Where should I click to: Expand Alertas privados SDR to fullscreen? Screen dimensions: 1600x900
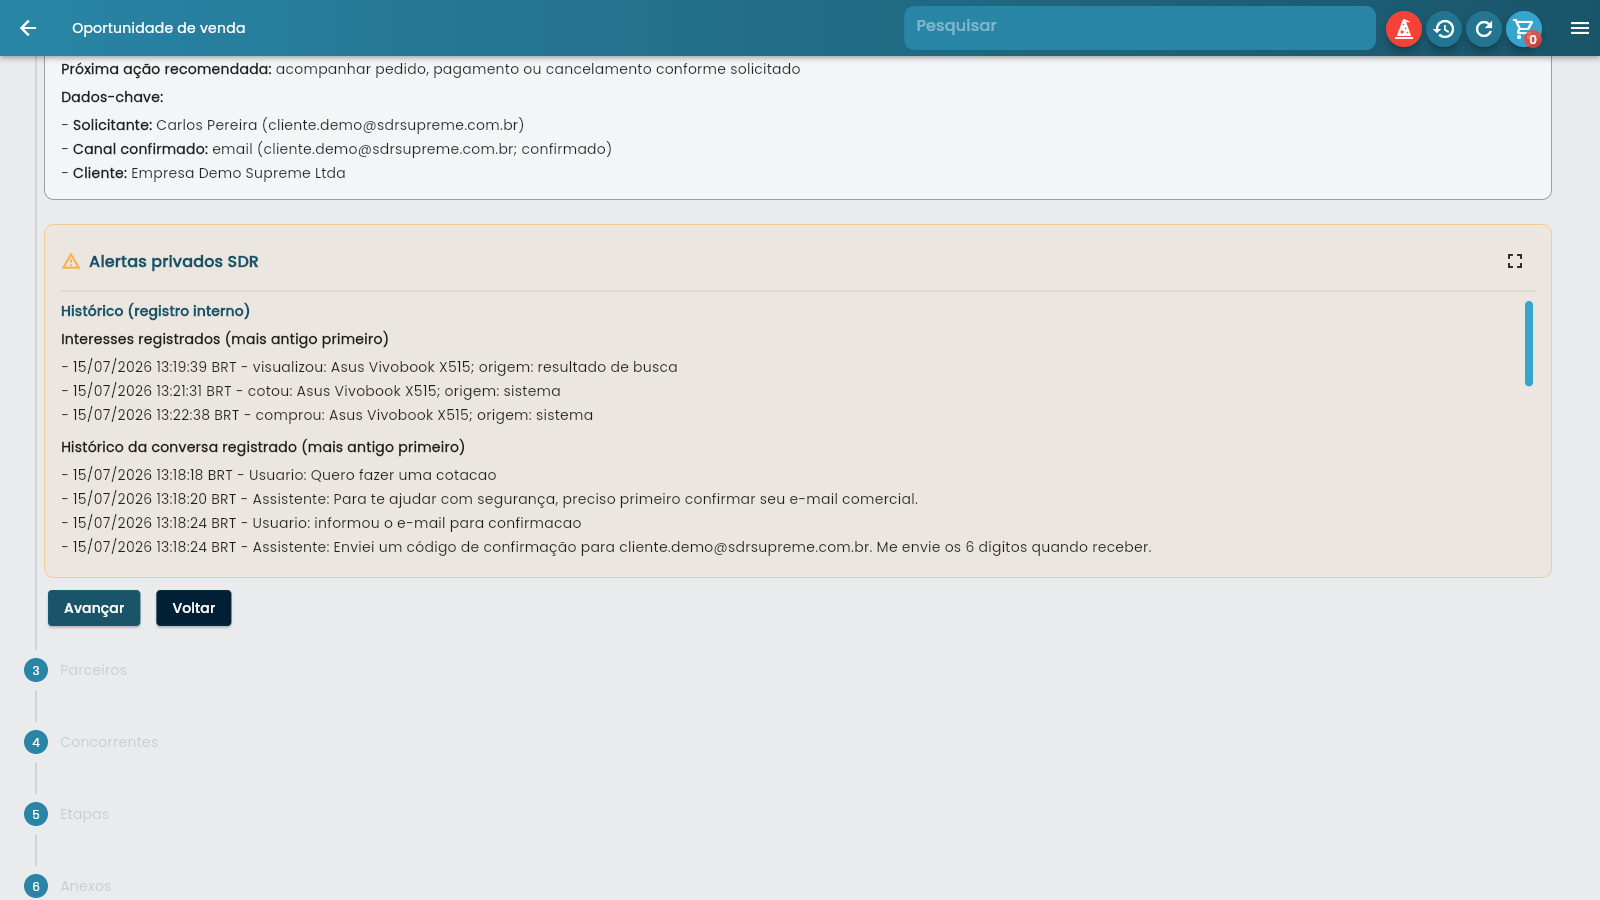click(x=1515, y=261)
